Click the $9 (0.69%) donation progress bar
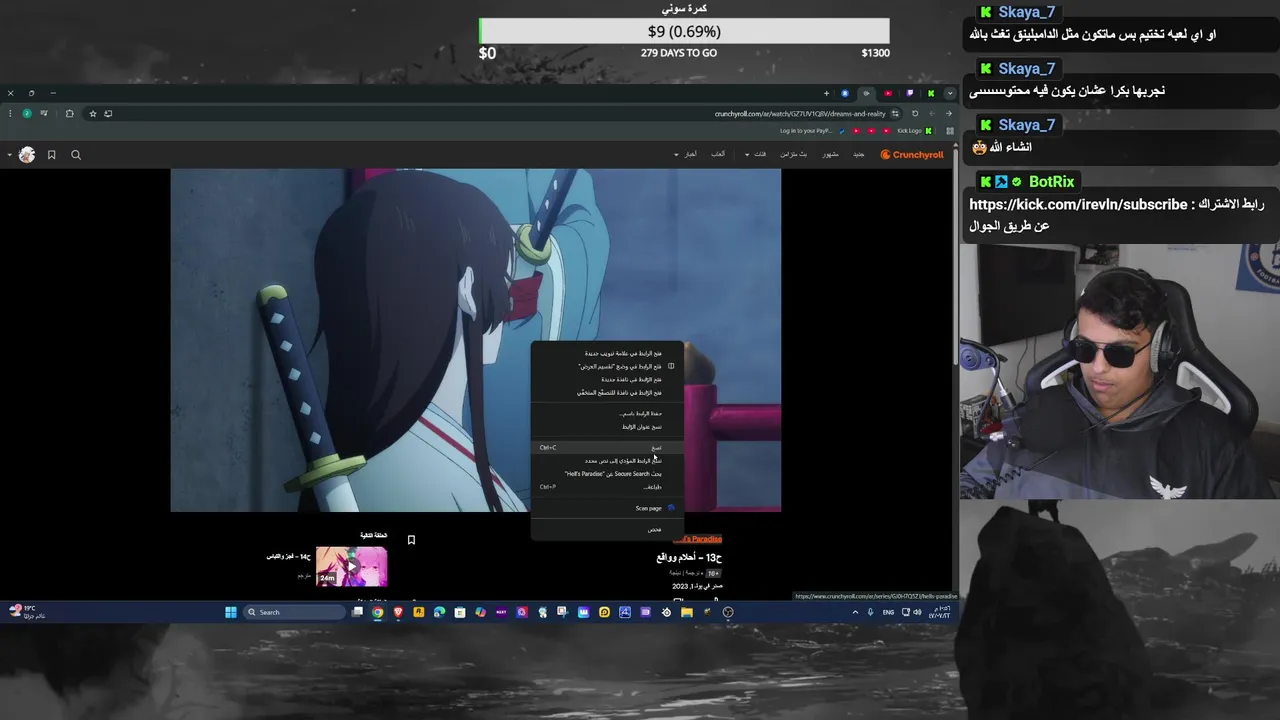The image size is (1280, 720). pyautogui.click(x=684, y=31)
